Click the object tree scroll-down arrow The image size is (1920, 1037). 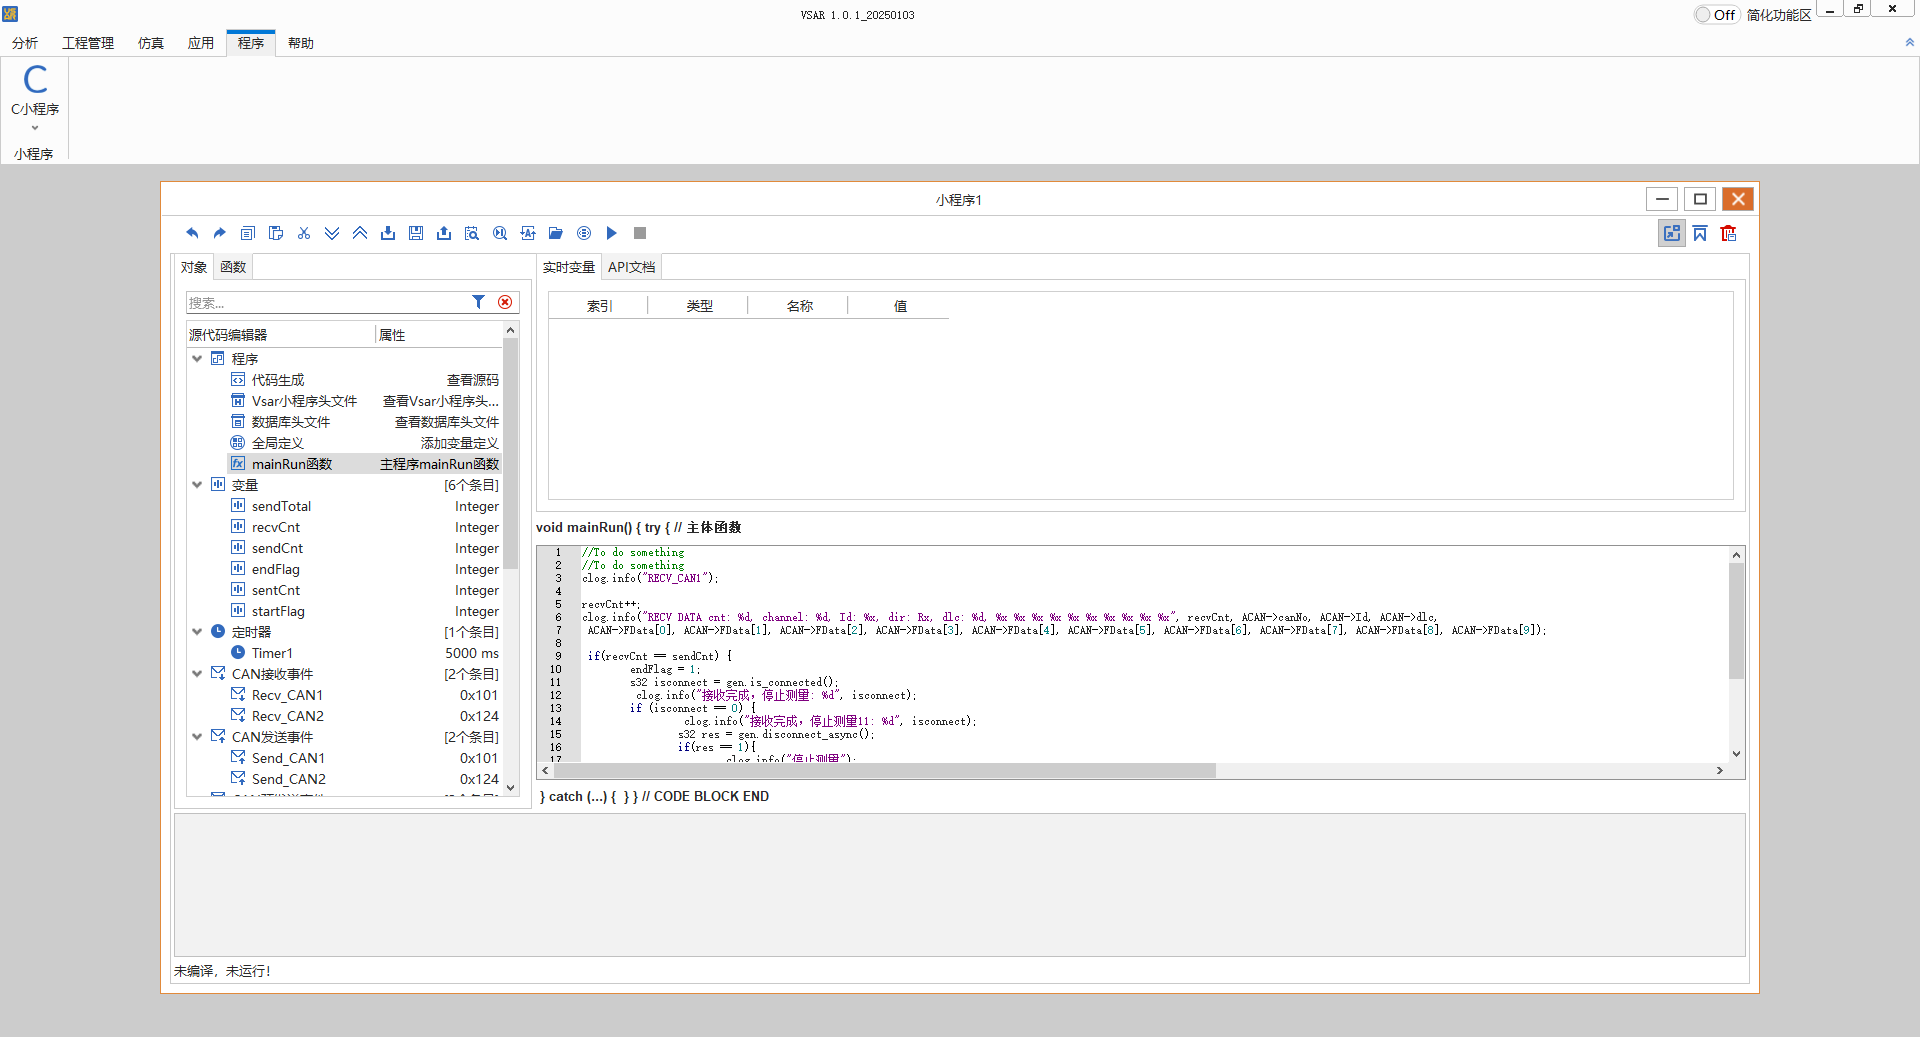point(510,787)
